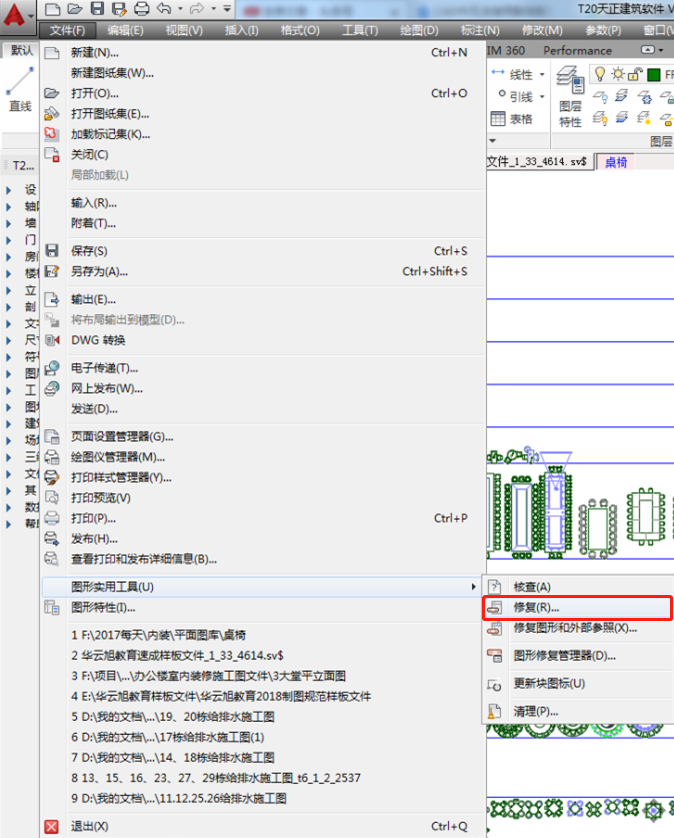The width and height of the screenshot is (674, 838).
Task: Select 加载标记集(K)... menu entry
Action: click(x=263, y=134)
